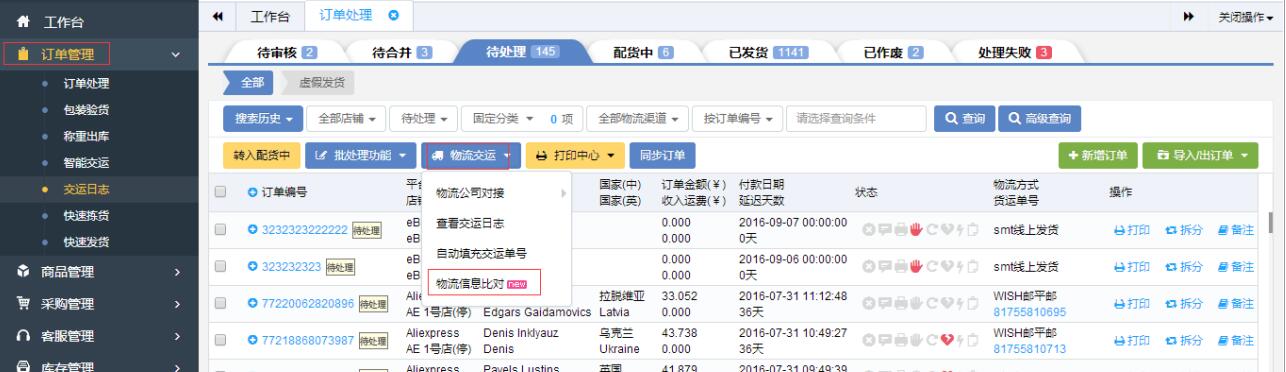Switch to the 处理失败 tab

[1015, 53]
